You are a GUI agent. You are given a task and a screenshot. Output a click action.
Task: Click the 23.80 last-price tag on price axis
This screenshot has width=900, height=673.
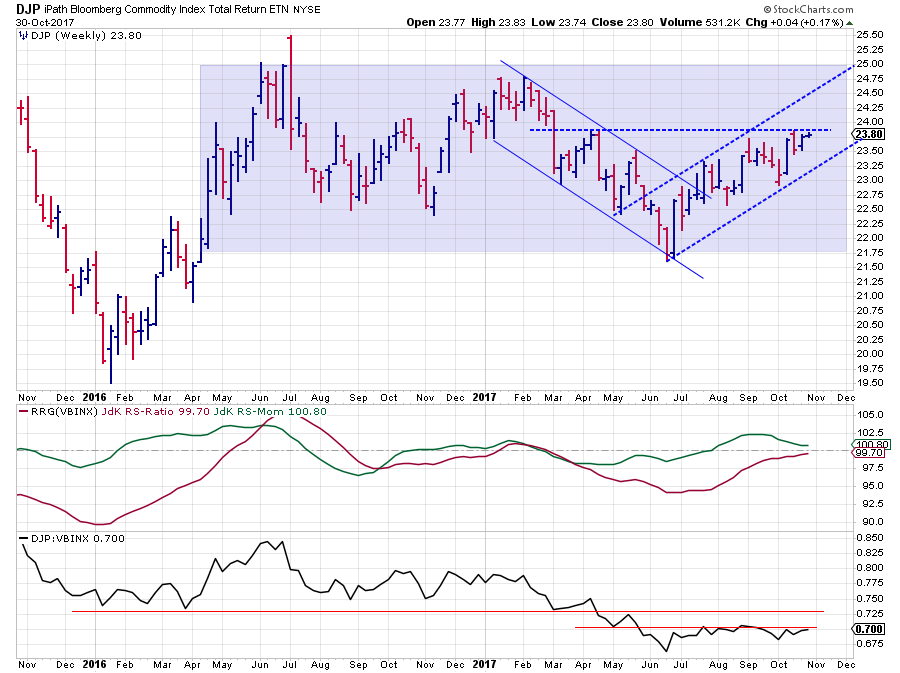pos(869,134)
